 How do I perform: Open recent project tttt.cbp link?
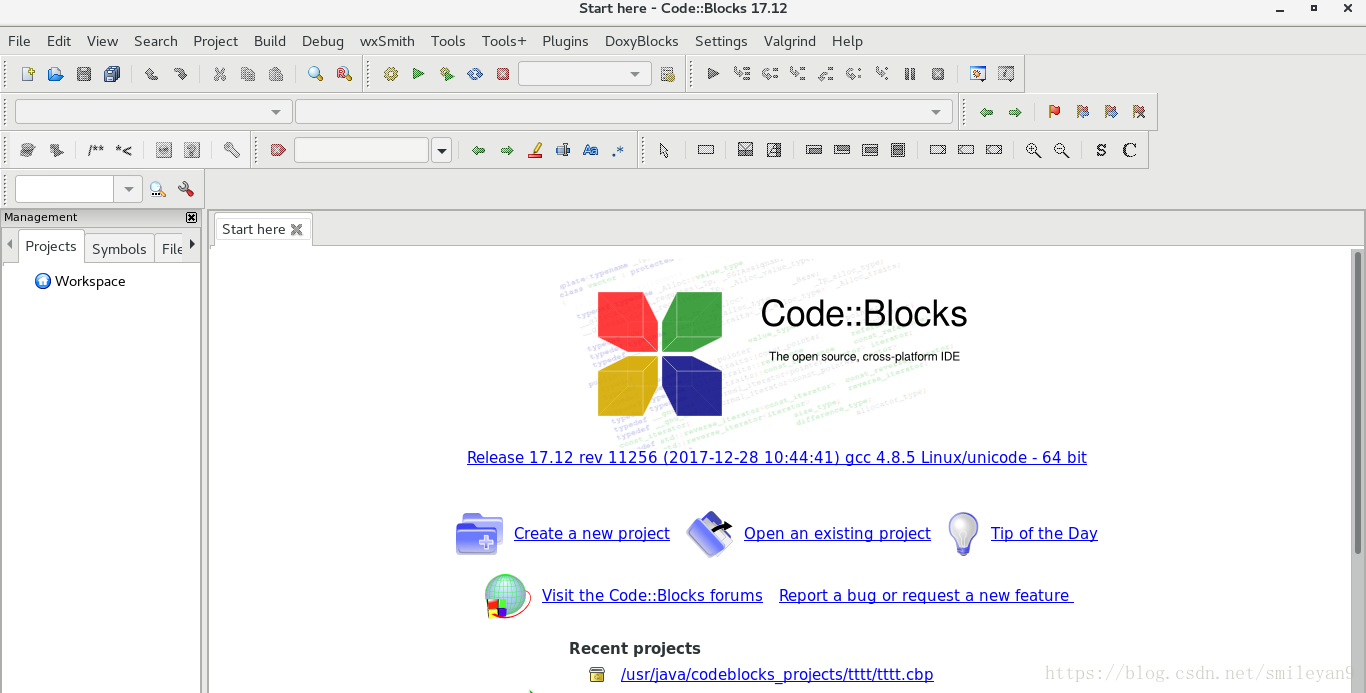(777, 675)
